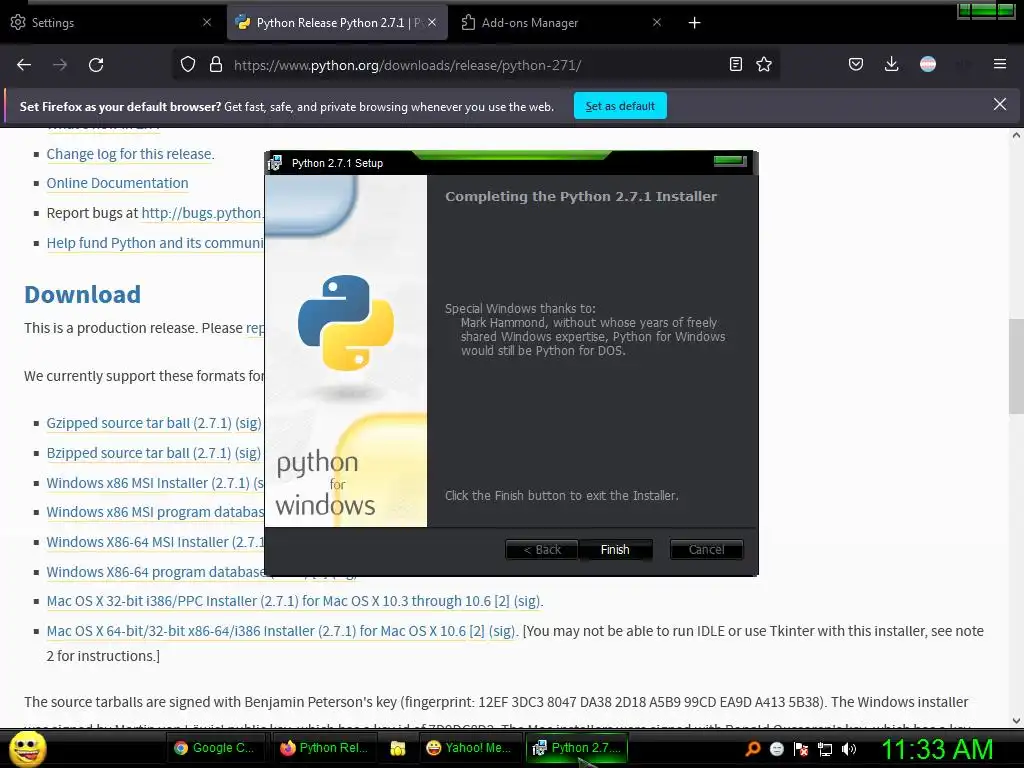
Task: Click the Python Setup title bar icon
Action: (x=275, y=163)
